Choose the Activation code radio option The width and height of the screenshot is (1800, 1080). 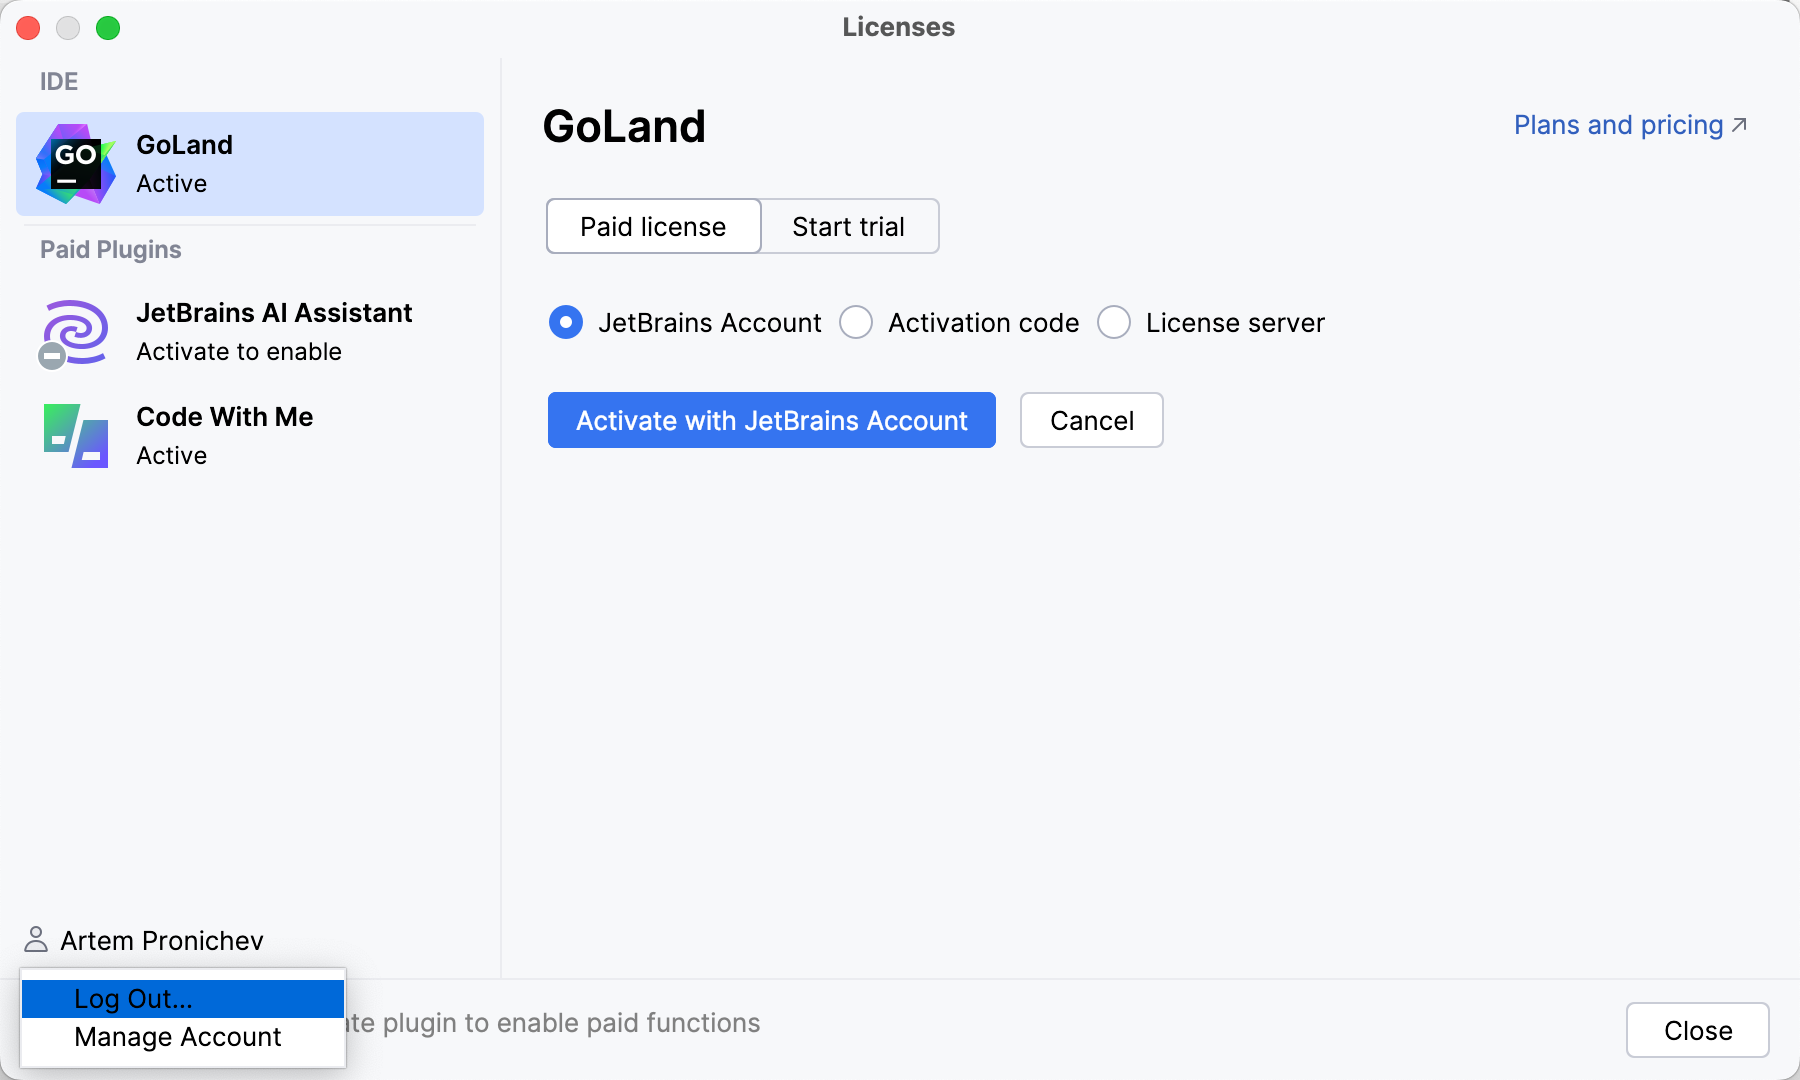coord(856,323)
